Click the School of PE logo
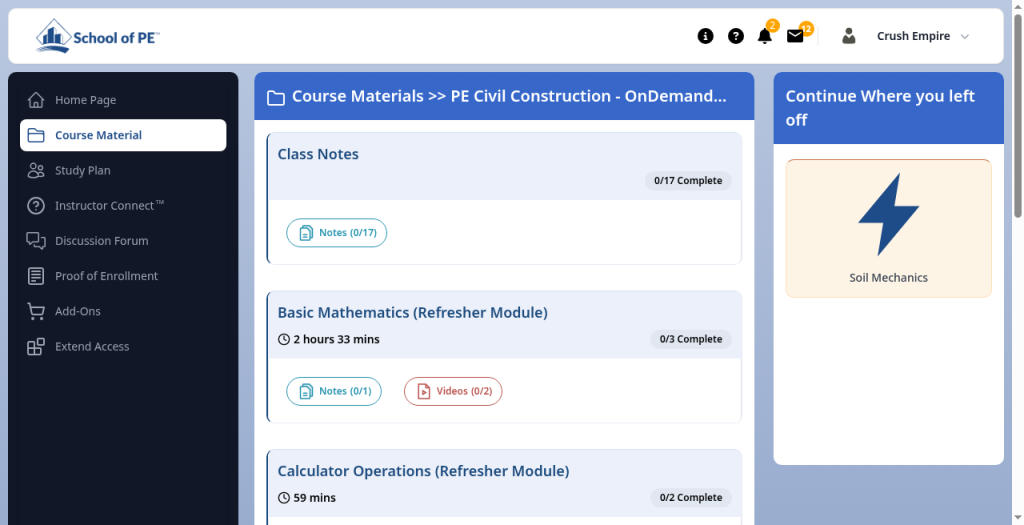The width and height of the screenshot is (1024, 525). click(x=97, y=36)
